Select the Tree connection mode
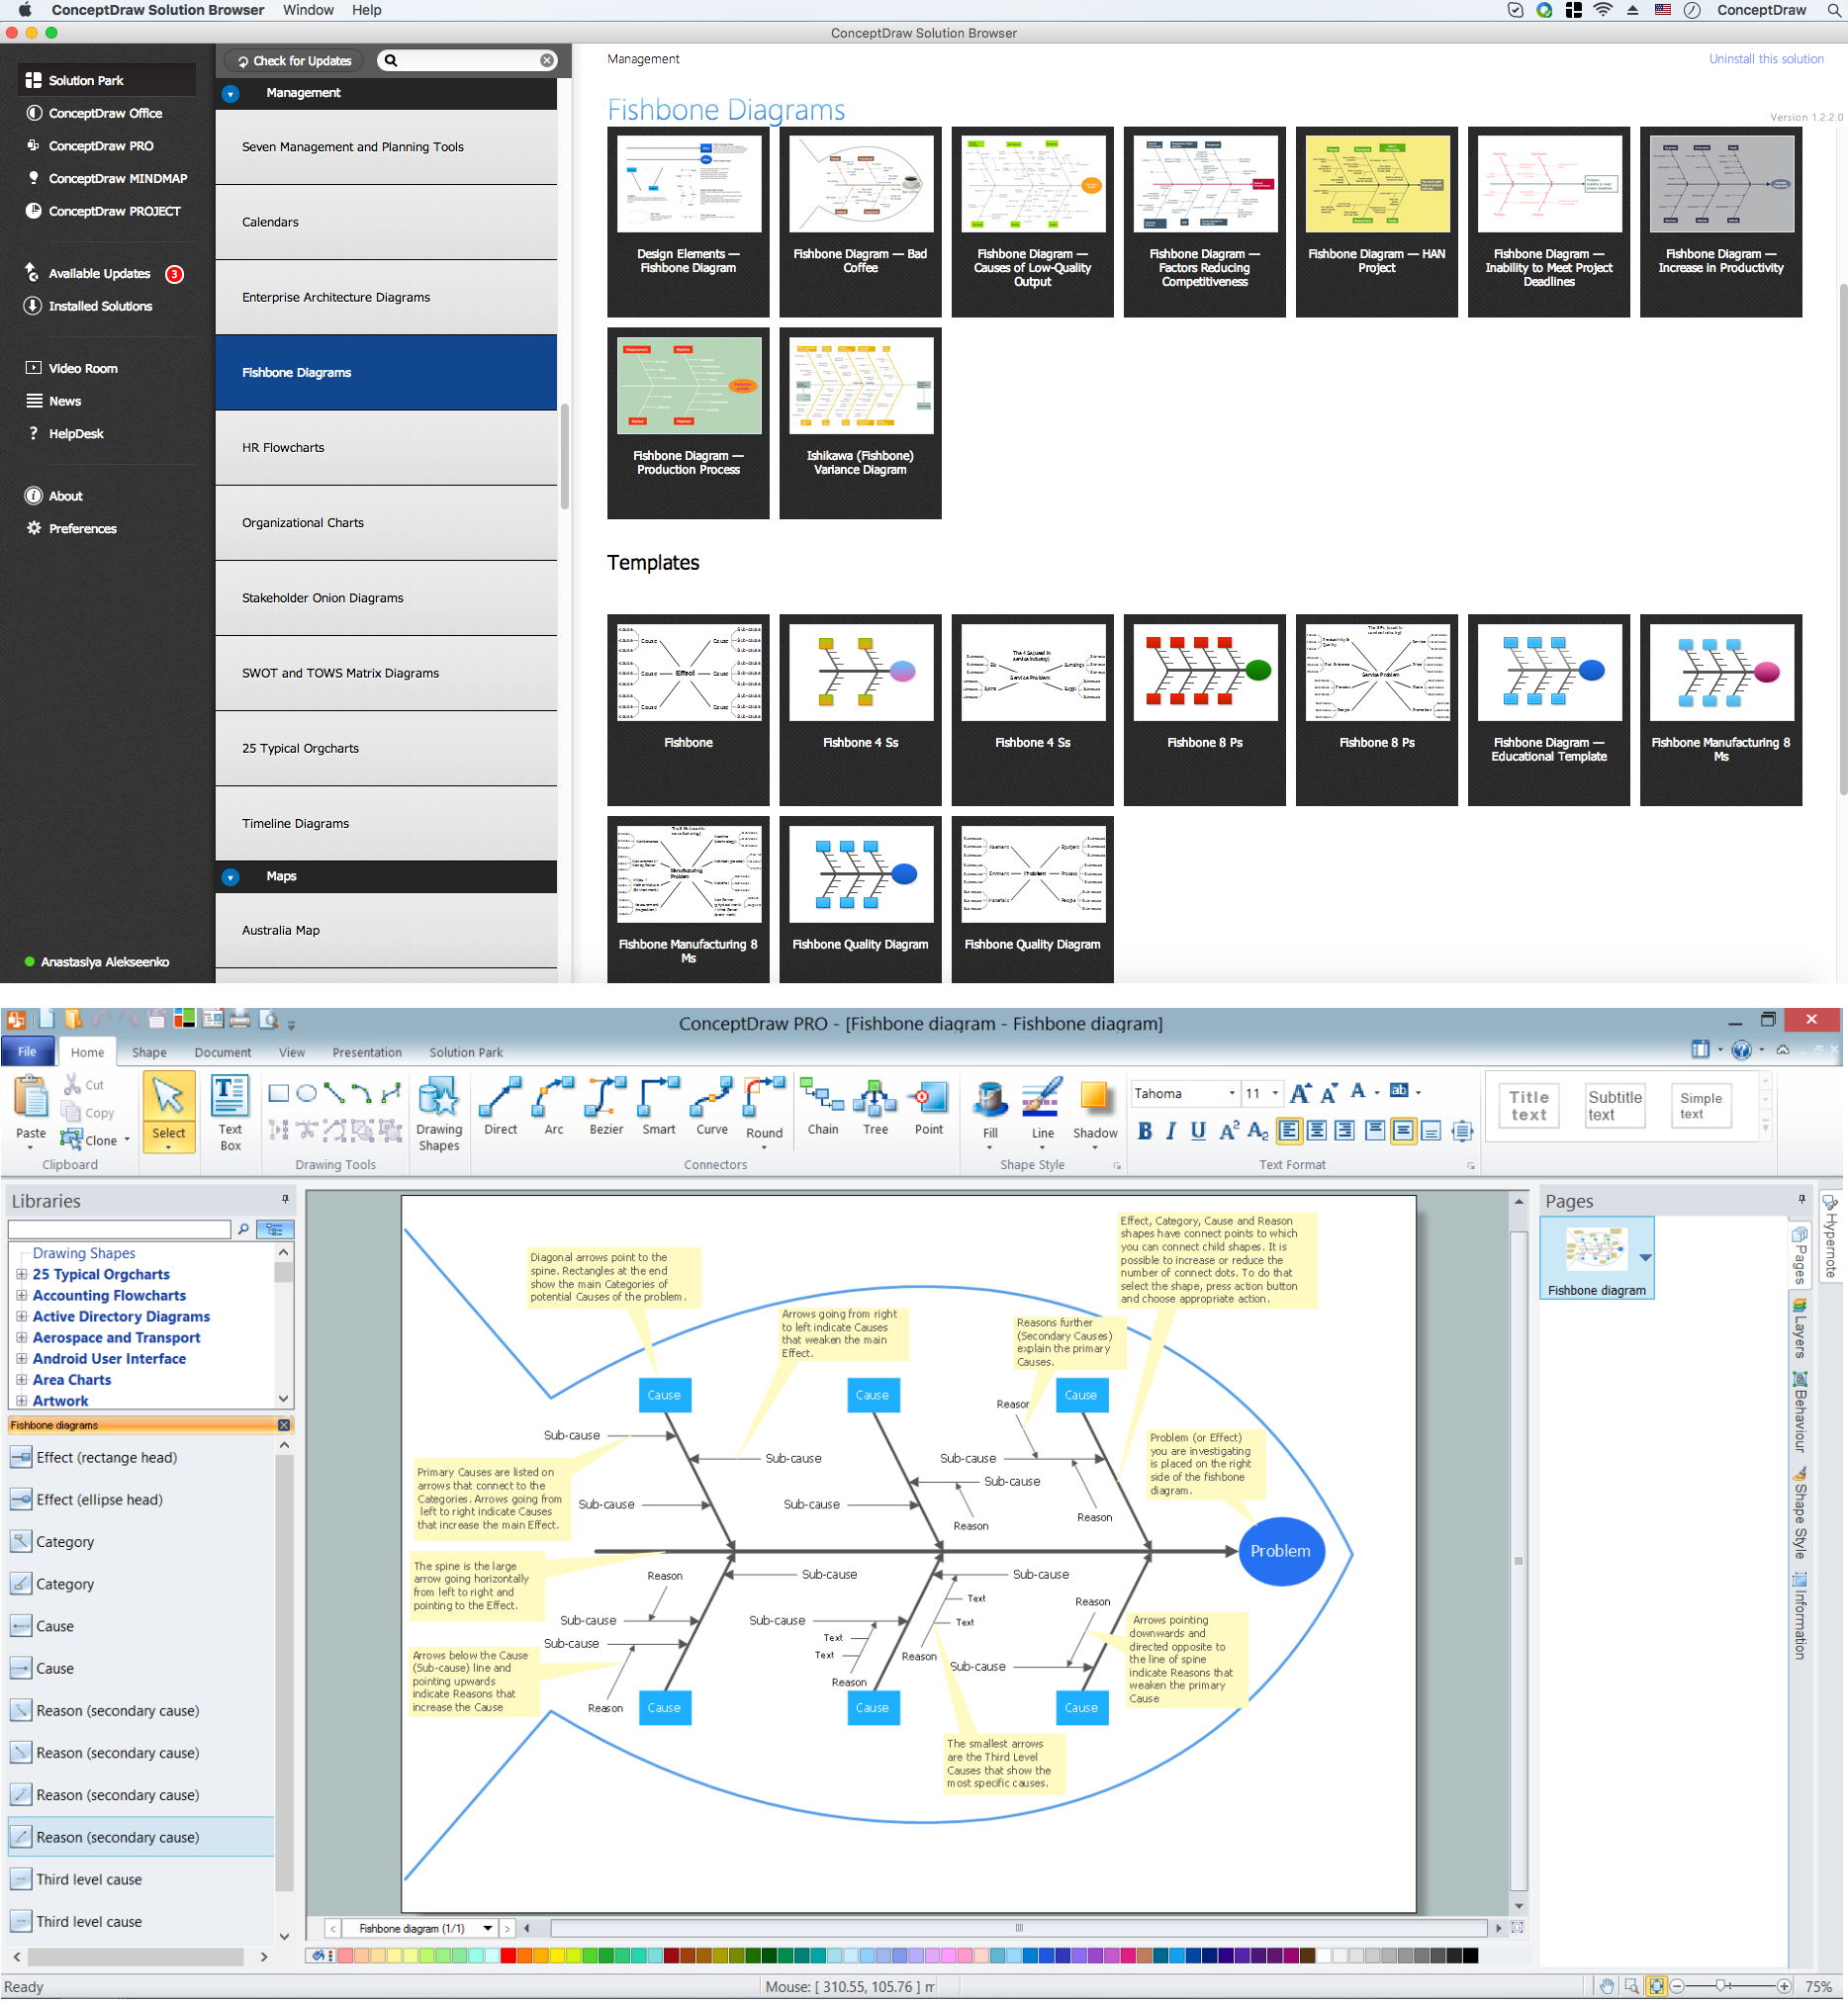 [x=875, y=1106]
